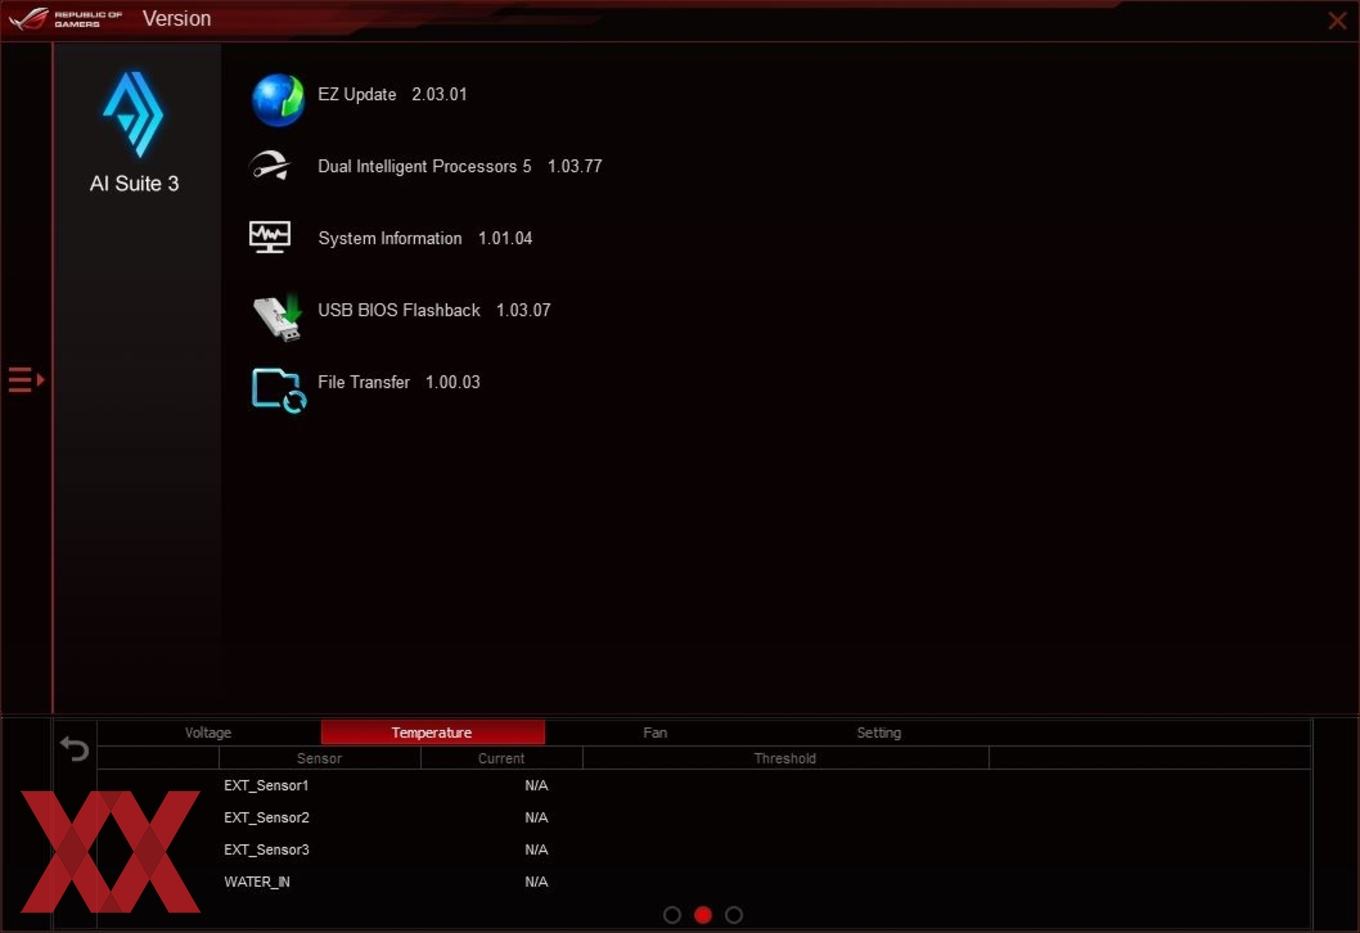Image resolution: width=1360 pixels, height=933 pixels.
Task: Click version number 1.03.07
Action: tap(523, 310)
